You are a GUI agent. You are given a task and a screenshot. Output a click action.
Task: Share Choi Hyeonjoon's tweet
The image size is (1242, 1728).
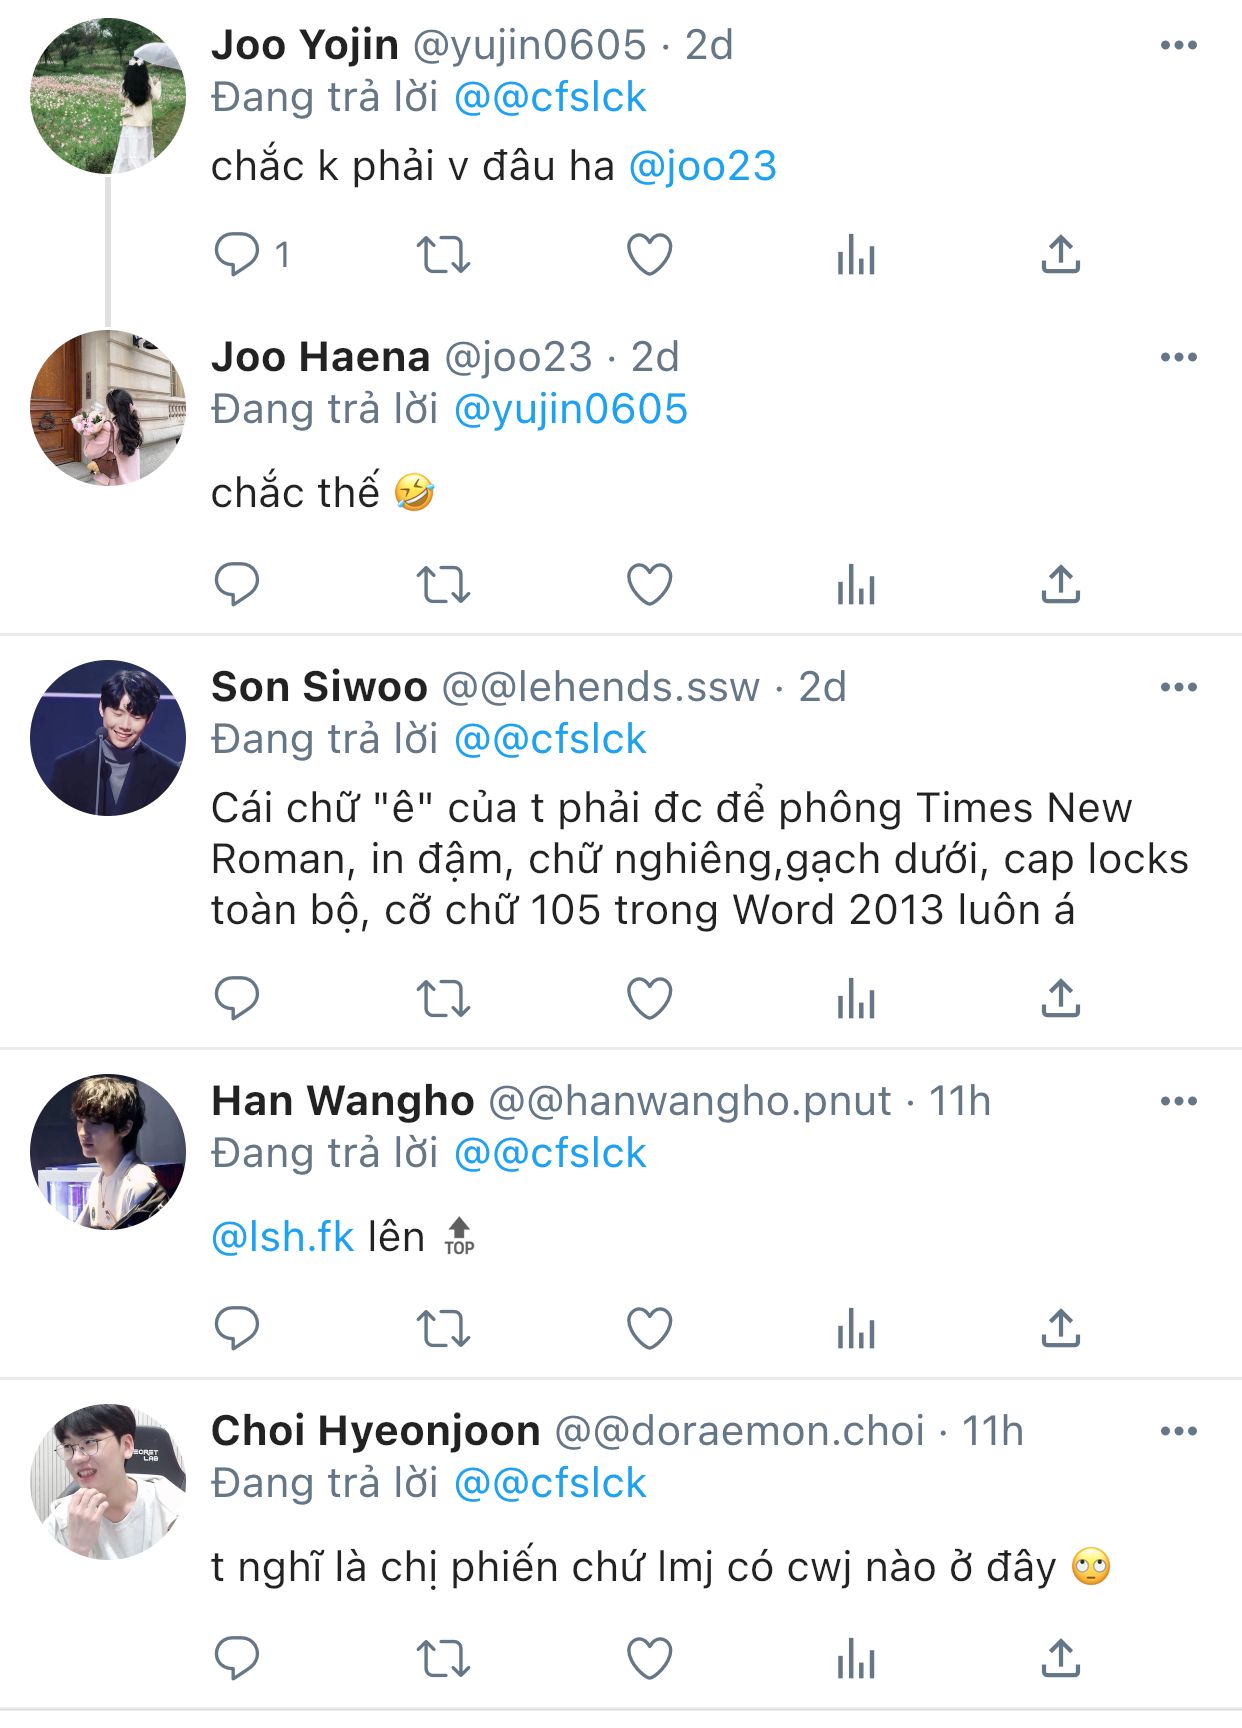point(1061,1658)
